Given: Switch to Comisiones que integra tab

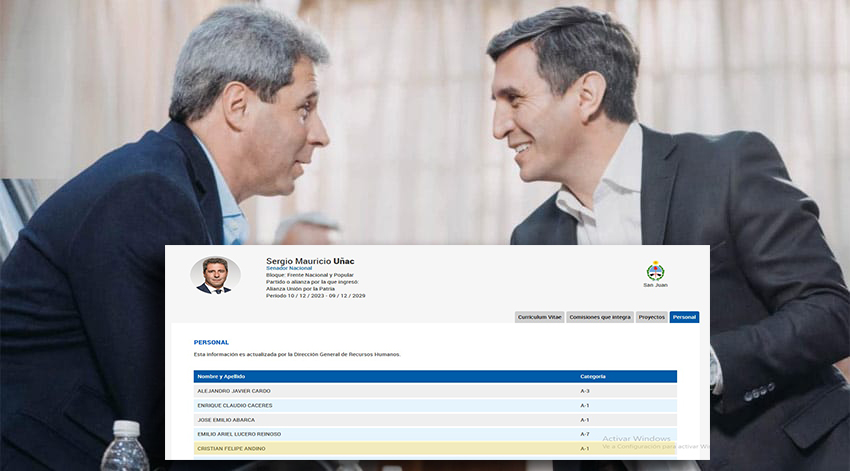Looking at the screenshot, I should coord(600,317).
